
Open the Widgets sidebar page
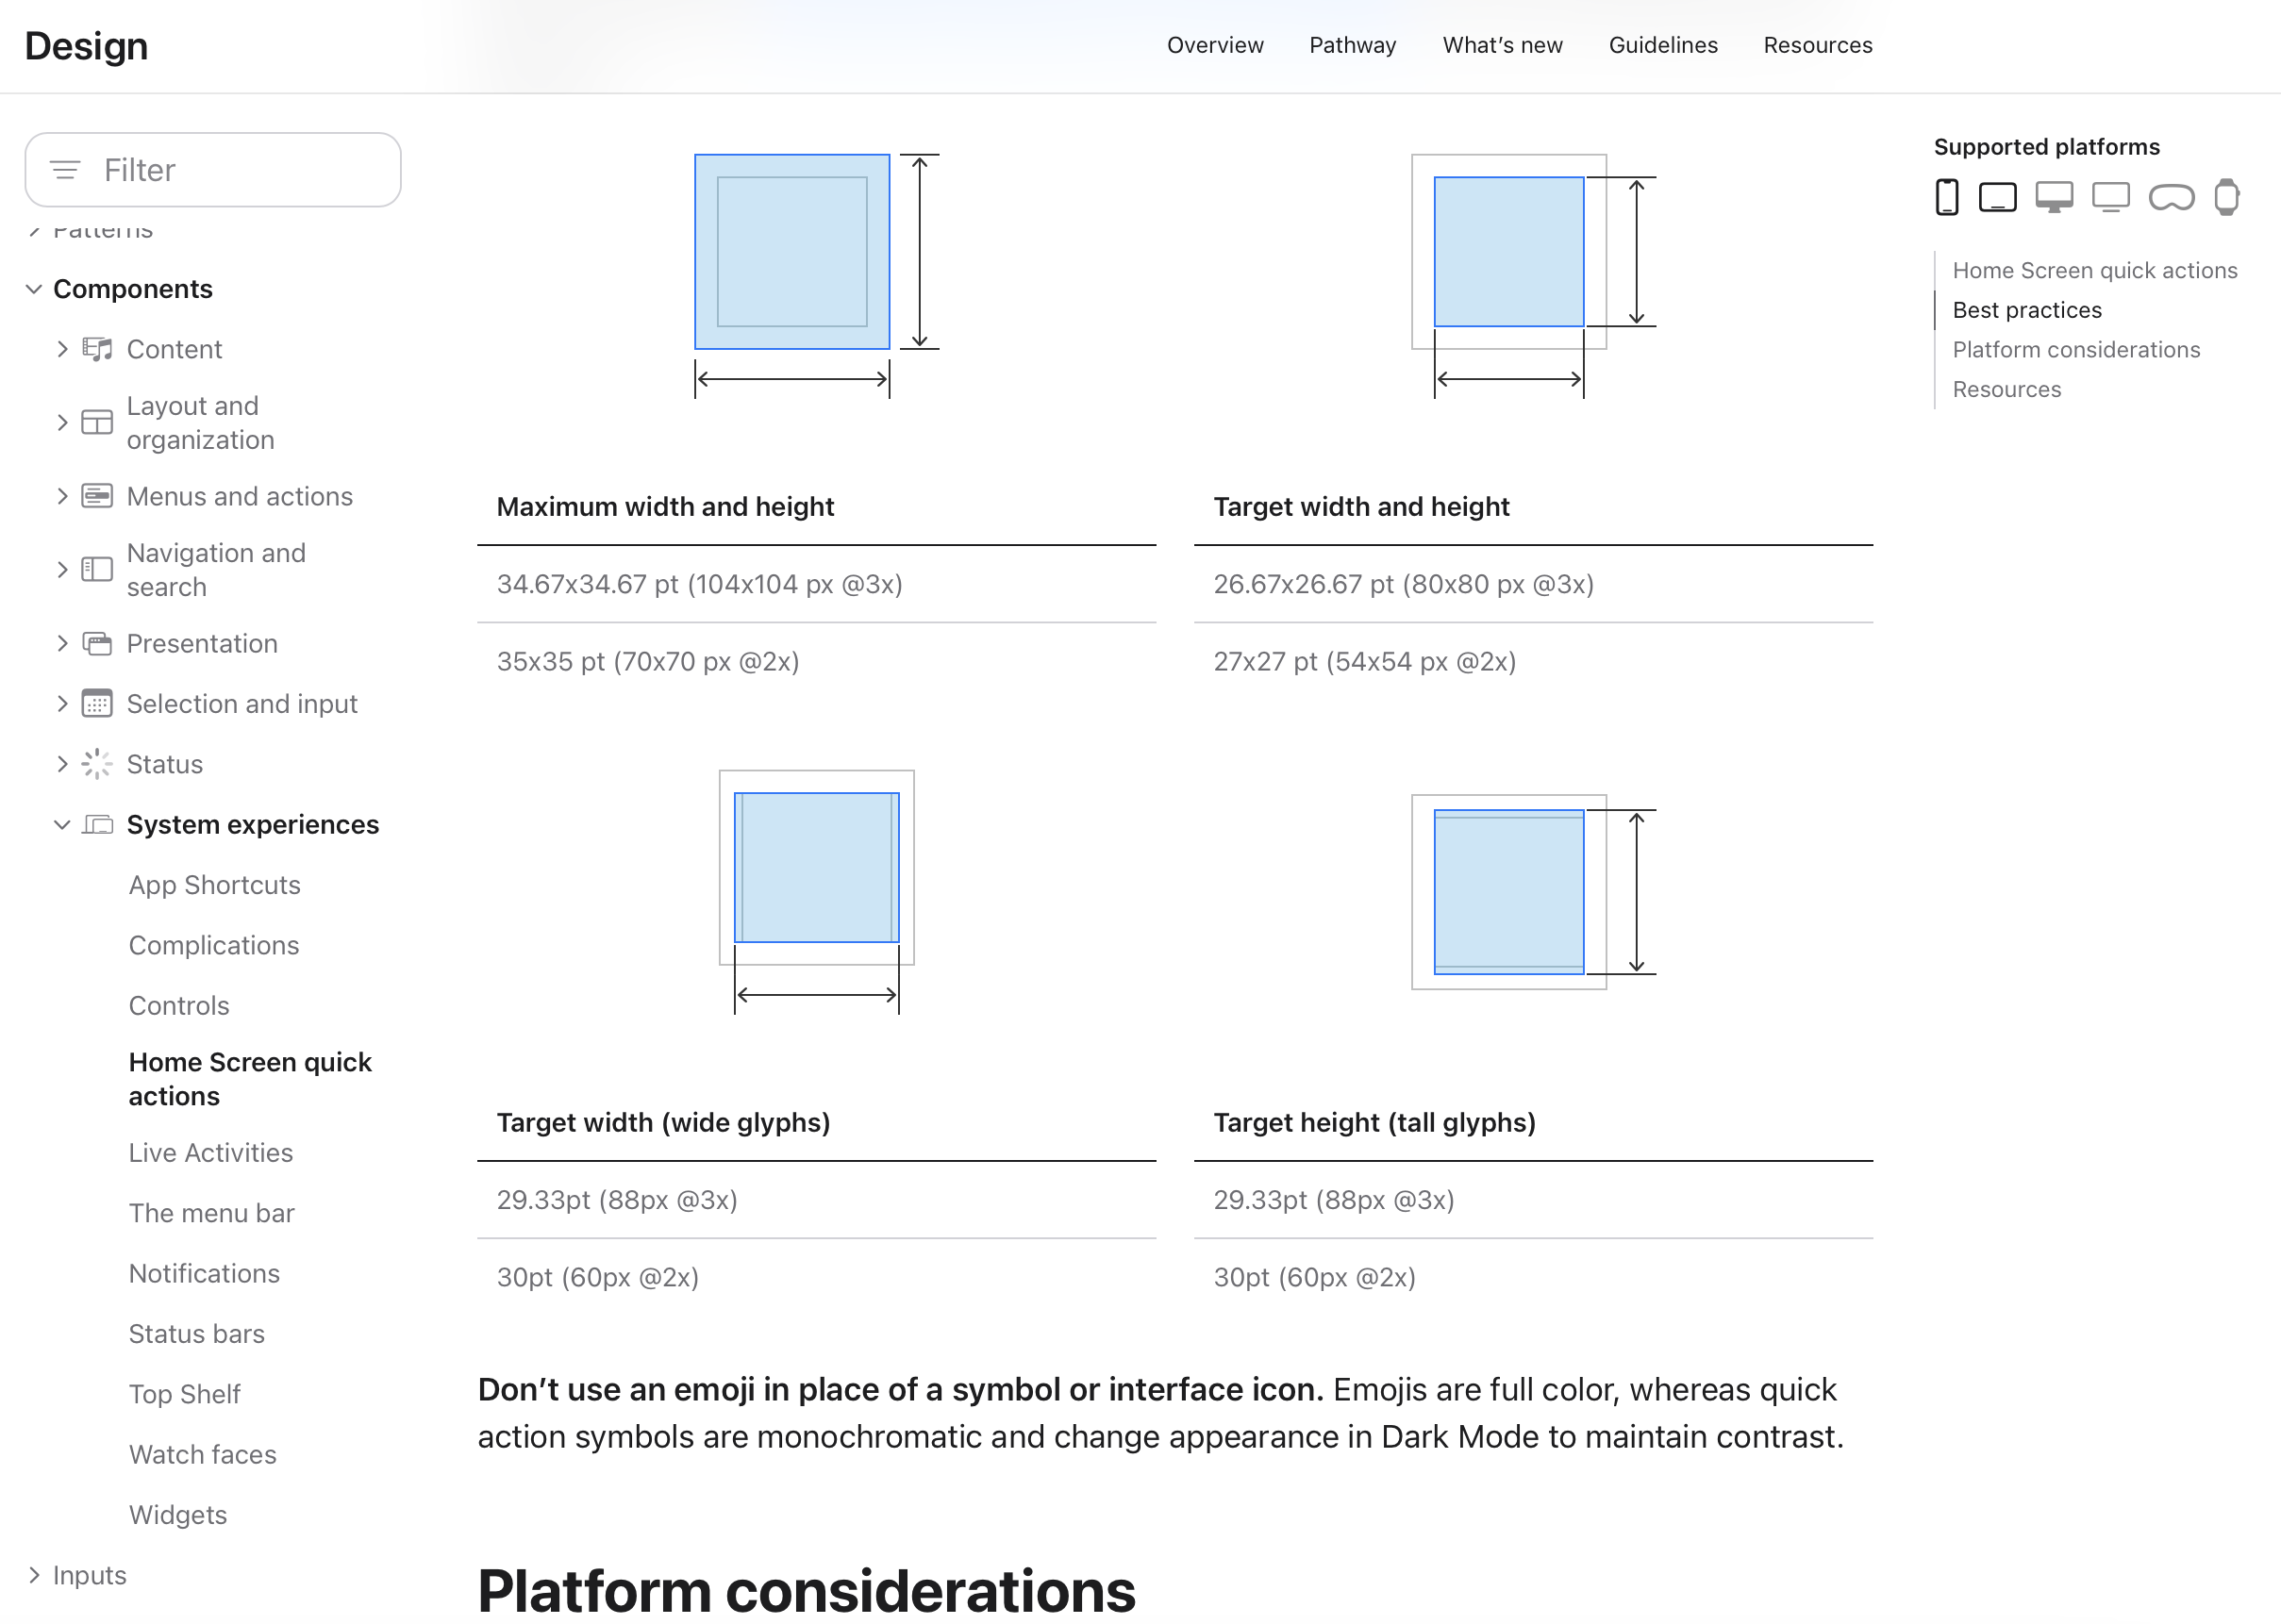point(178,1515)
